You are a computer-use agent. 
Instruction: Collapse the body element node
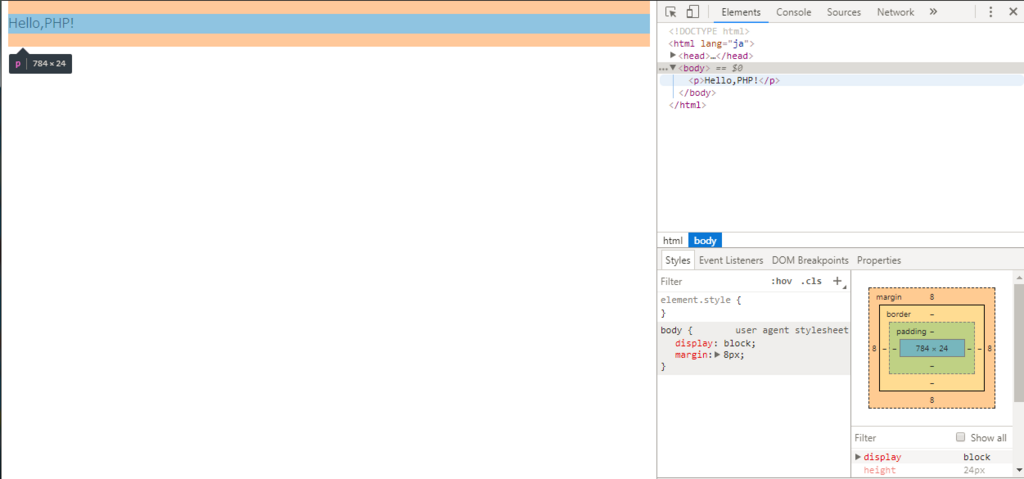click(673, 67)
